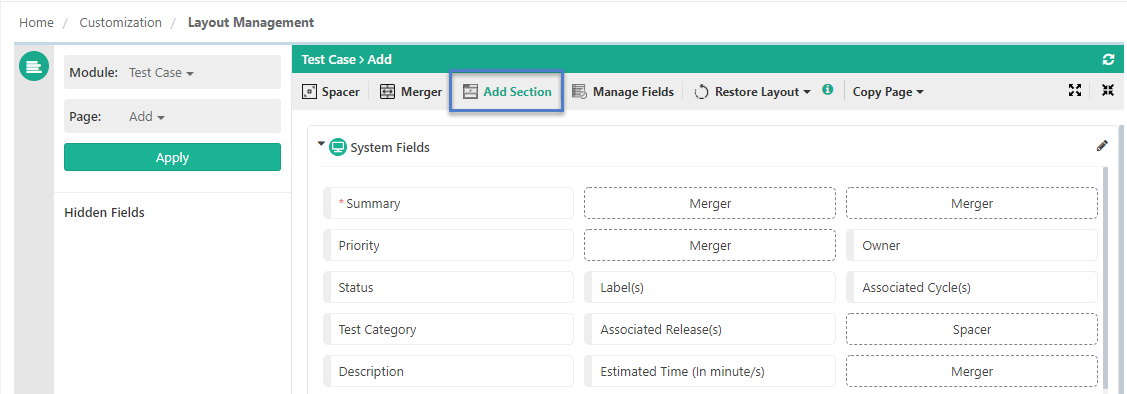Collapse the System Fields section arrow
1127x394 pixels.
321,144
